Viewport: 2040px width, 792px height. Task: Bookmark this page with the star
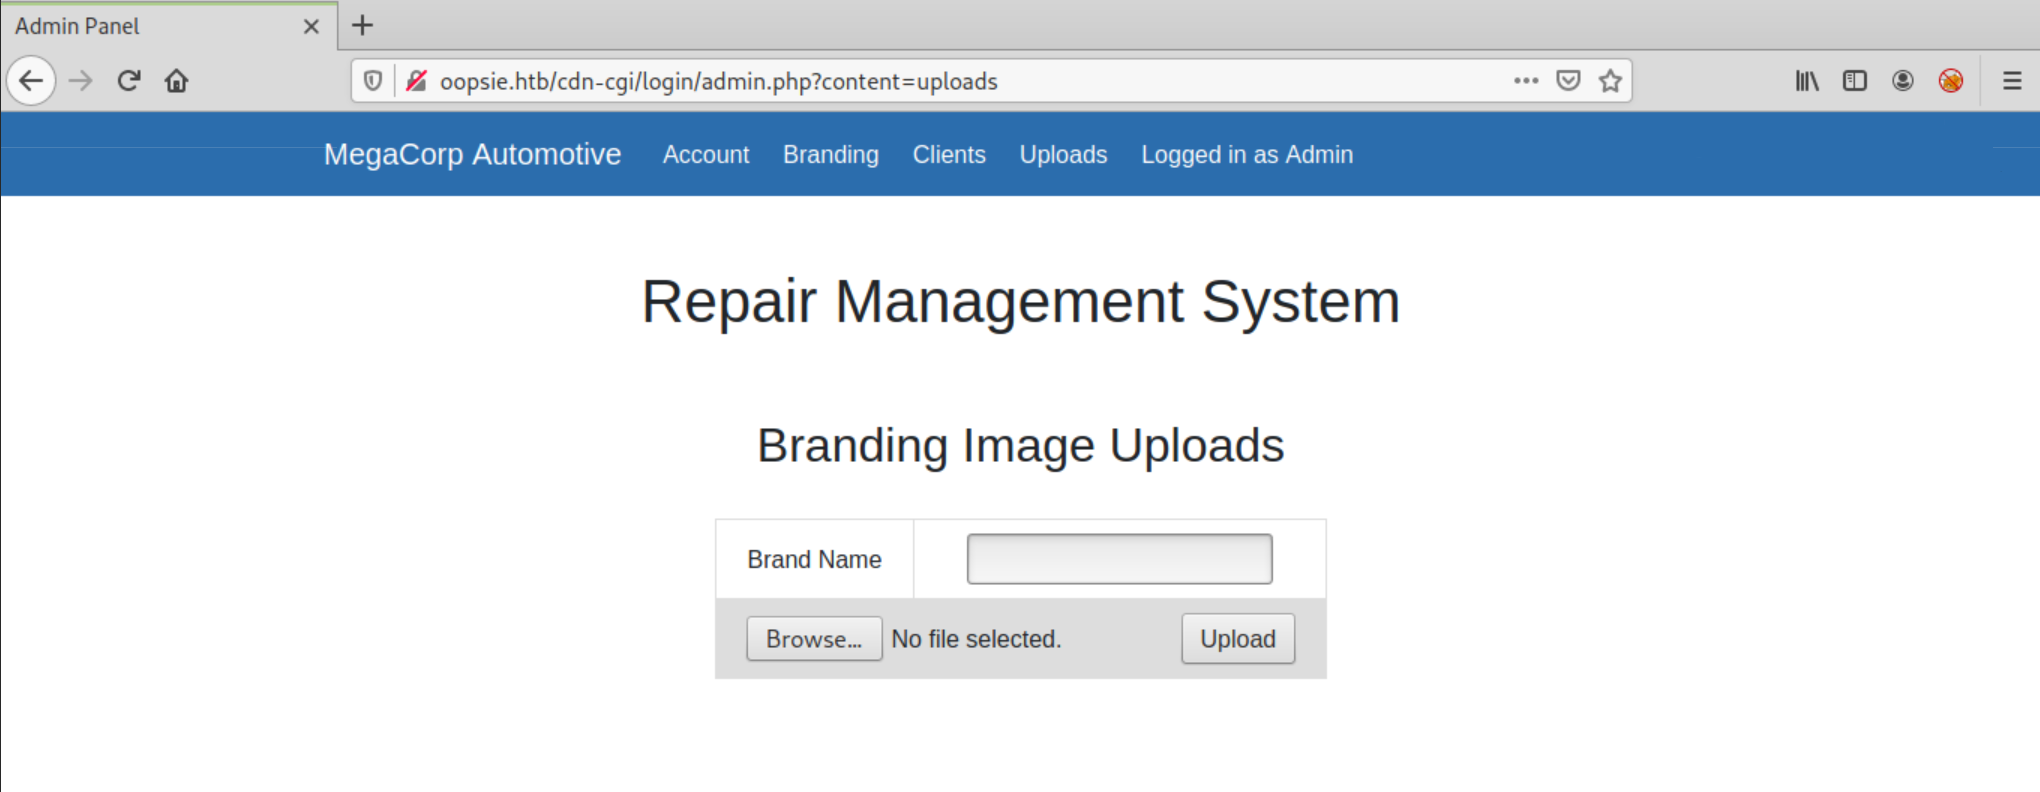(x=1610, y=81)
